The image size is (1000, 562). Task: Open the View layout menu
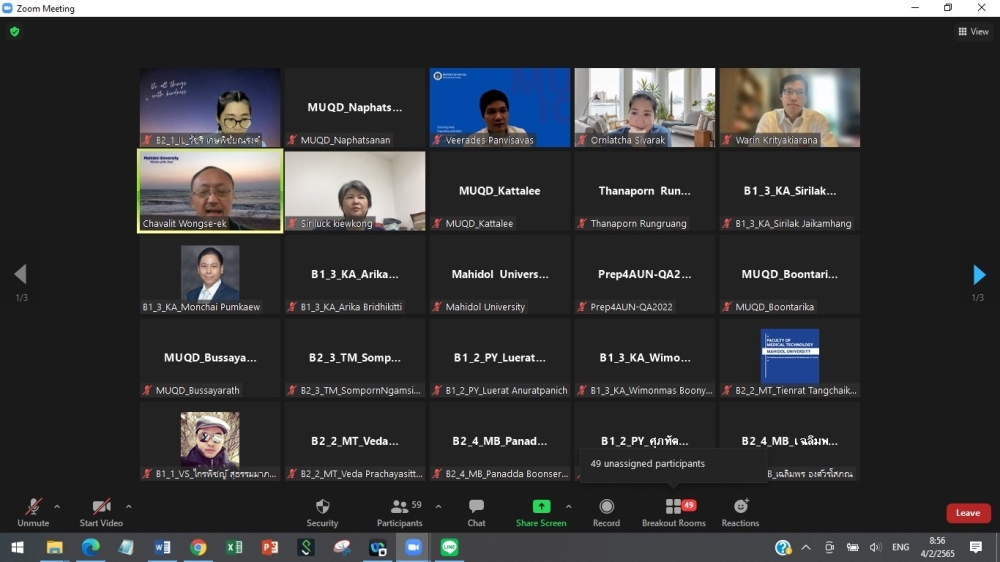pos(973,32)
